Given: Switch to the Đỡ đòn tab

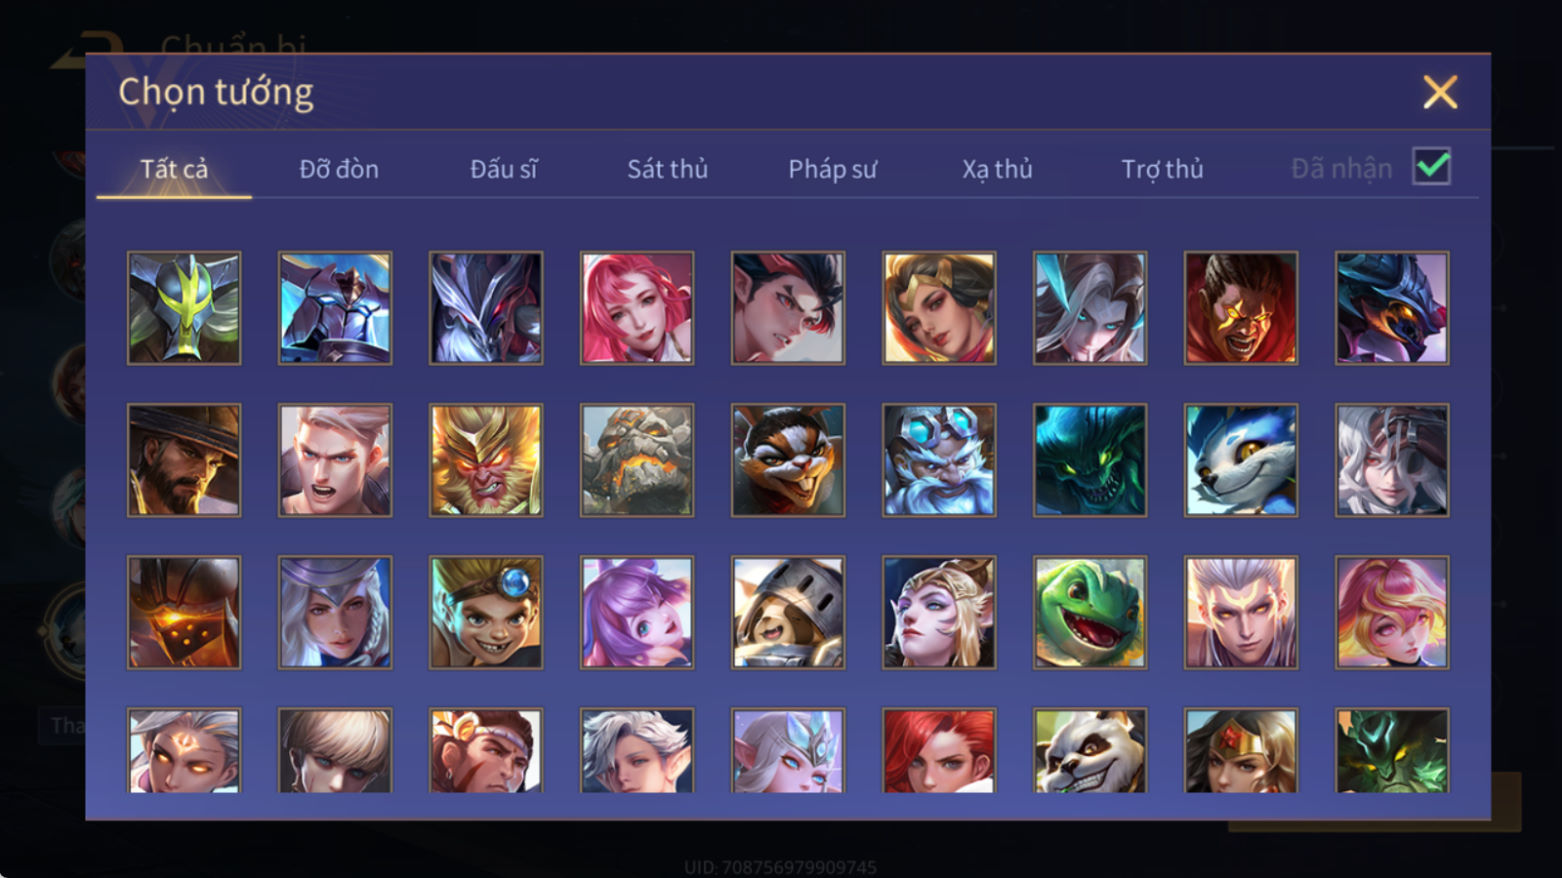Looking at the screenshot, I should (339, 169).
